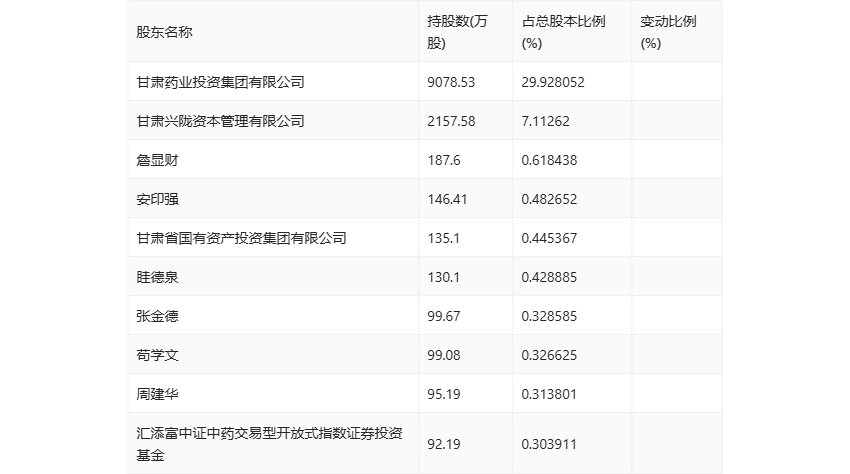850x474 pixels.
Task: Click percentage value 7.11262
Action: coord(545,121)
